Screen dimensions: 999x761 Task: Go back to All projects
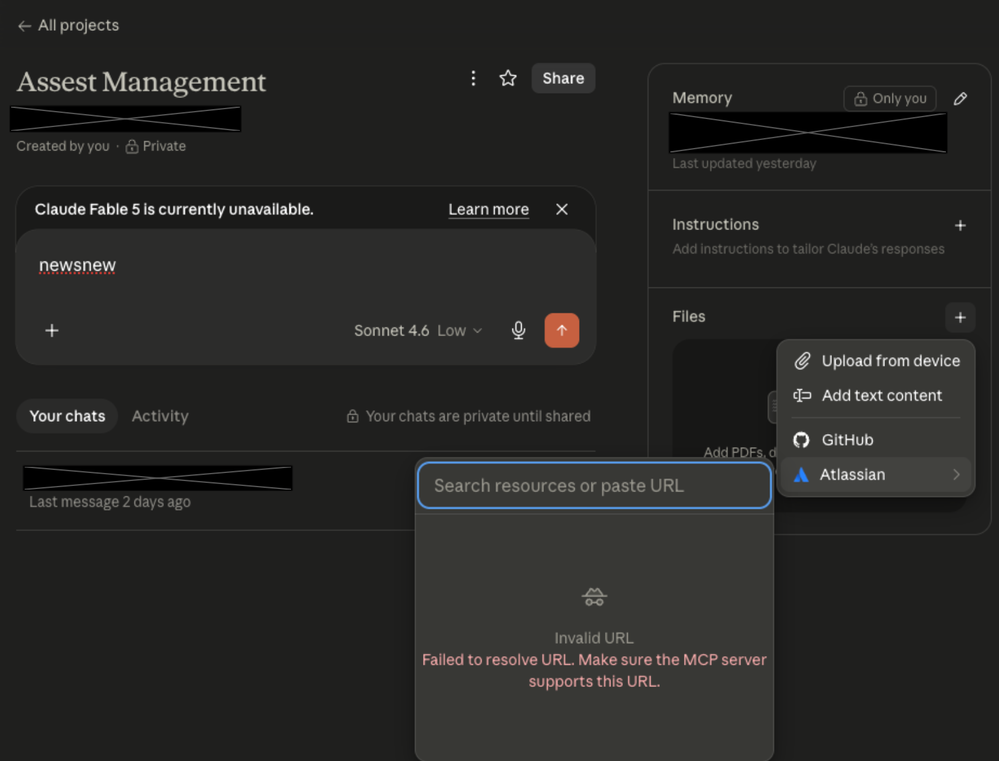tap(68, 25)
